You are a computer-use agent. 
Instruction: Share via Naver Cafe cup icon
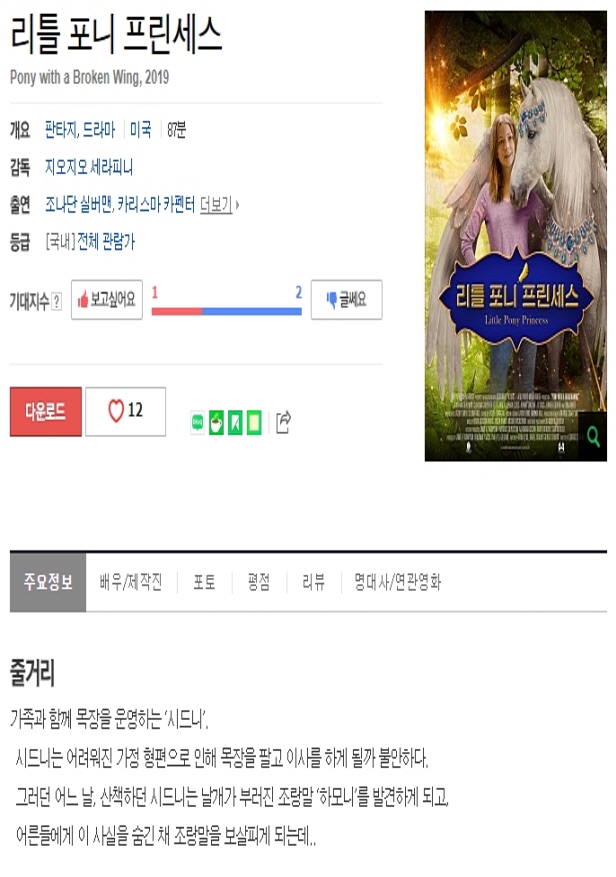pyautogui.click(x=216, y=423)
